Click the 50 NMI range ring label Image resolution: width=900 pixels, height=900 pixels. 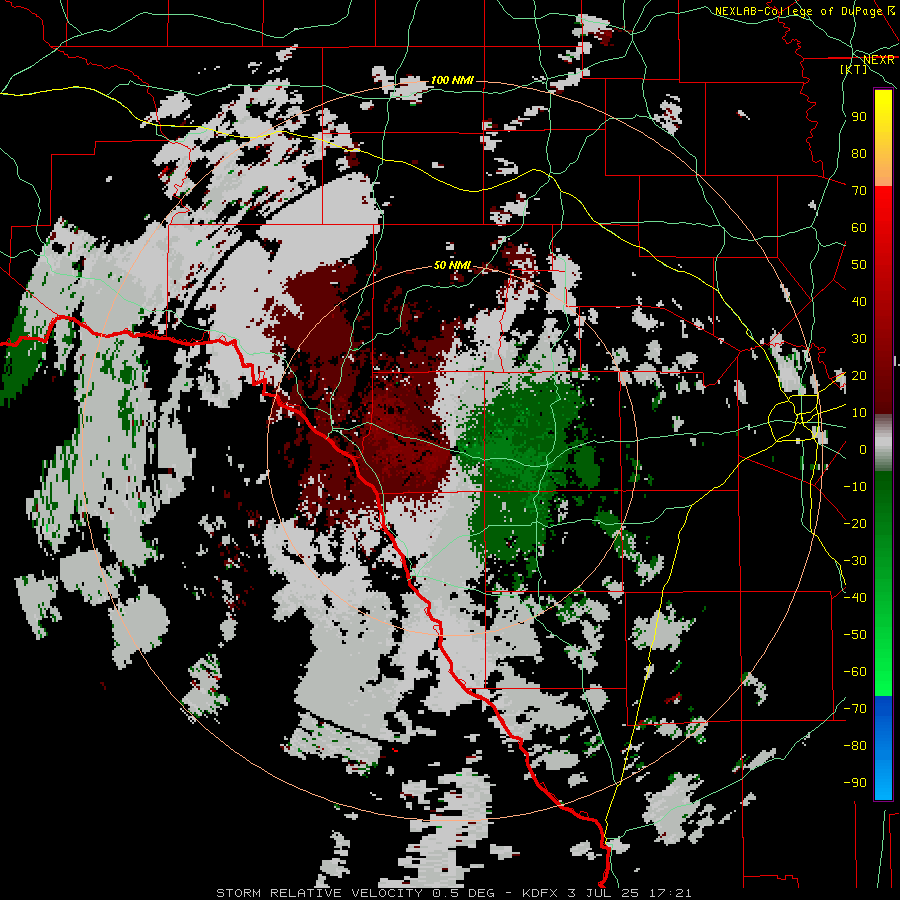pos(452,265)
